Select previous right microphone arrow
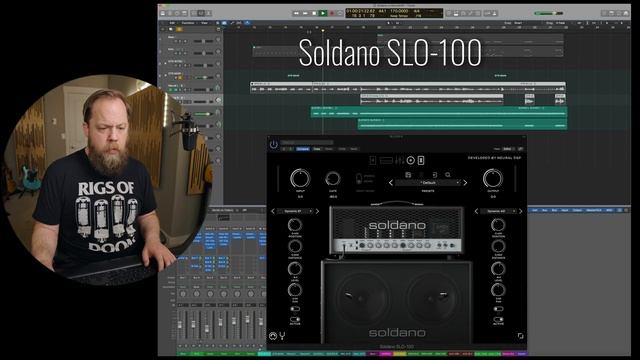640x360 pixels. 476,211
